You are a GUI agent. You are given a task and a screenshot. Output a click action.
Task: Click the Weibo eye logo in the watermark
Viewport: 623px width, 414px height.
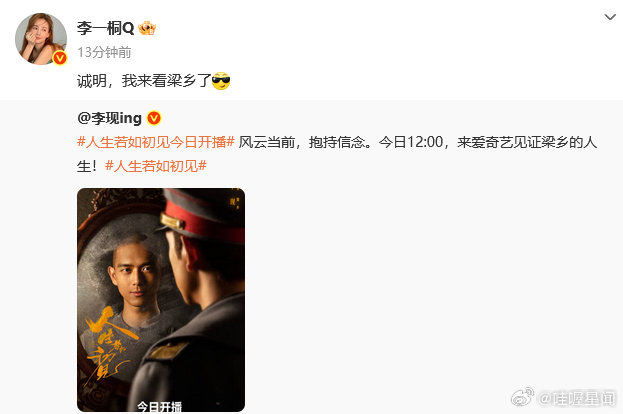pos(522,397)
